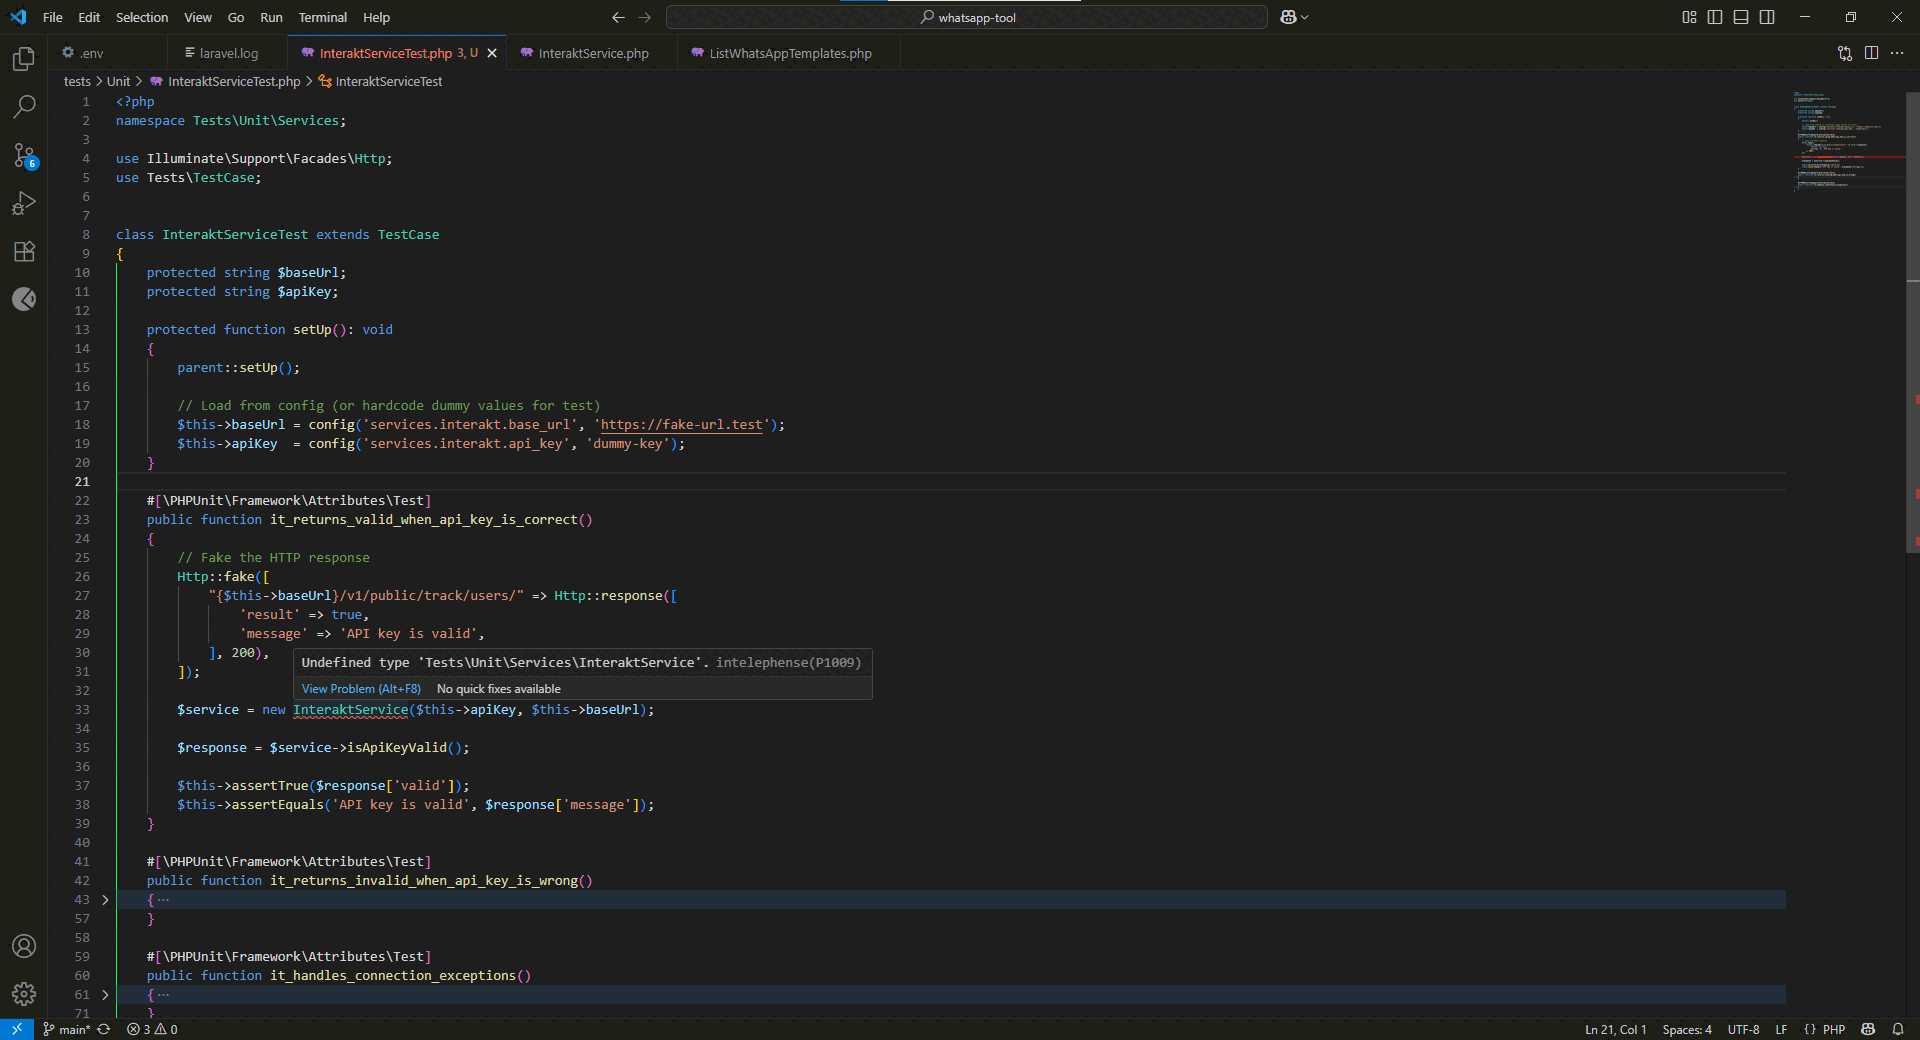
Task: Expand the folded function body at line 43
Action: click(103, 899)
